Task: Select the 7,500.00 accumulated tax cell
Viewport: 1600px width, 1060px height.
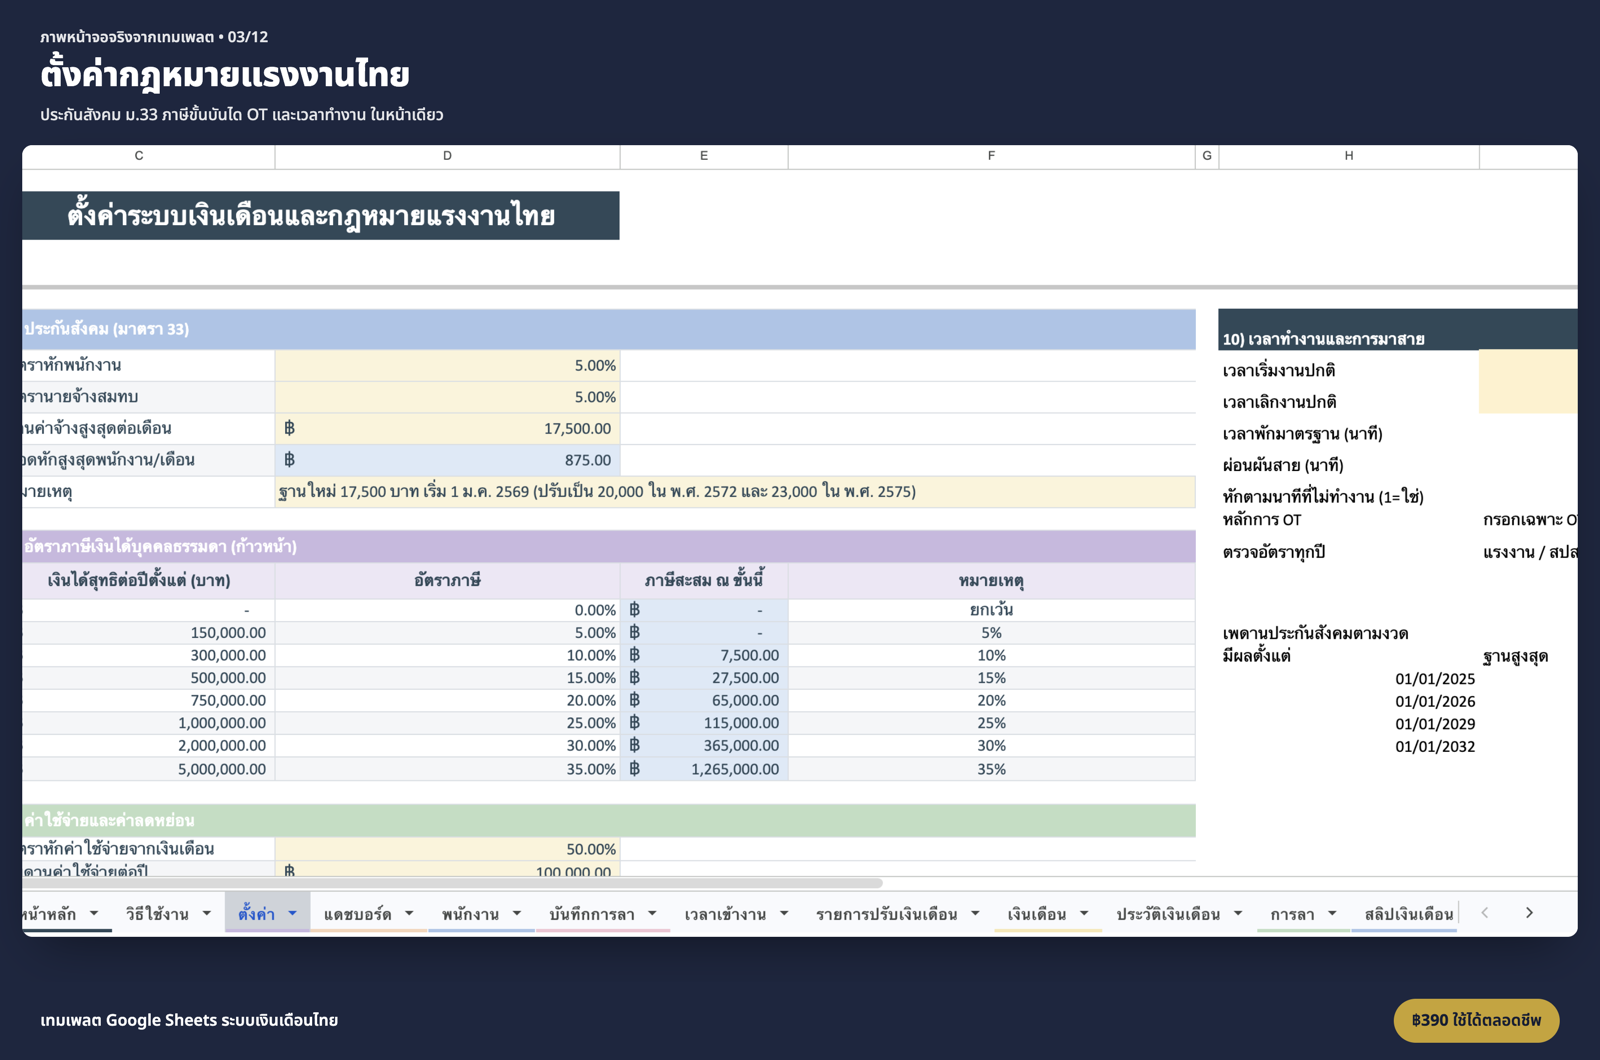Action: tap(704, 655)
